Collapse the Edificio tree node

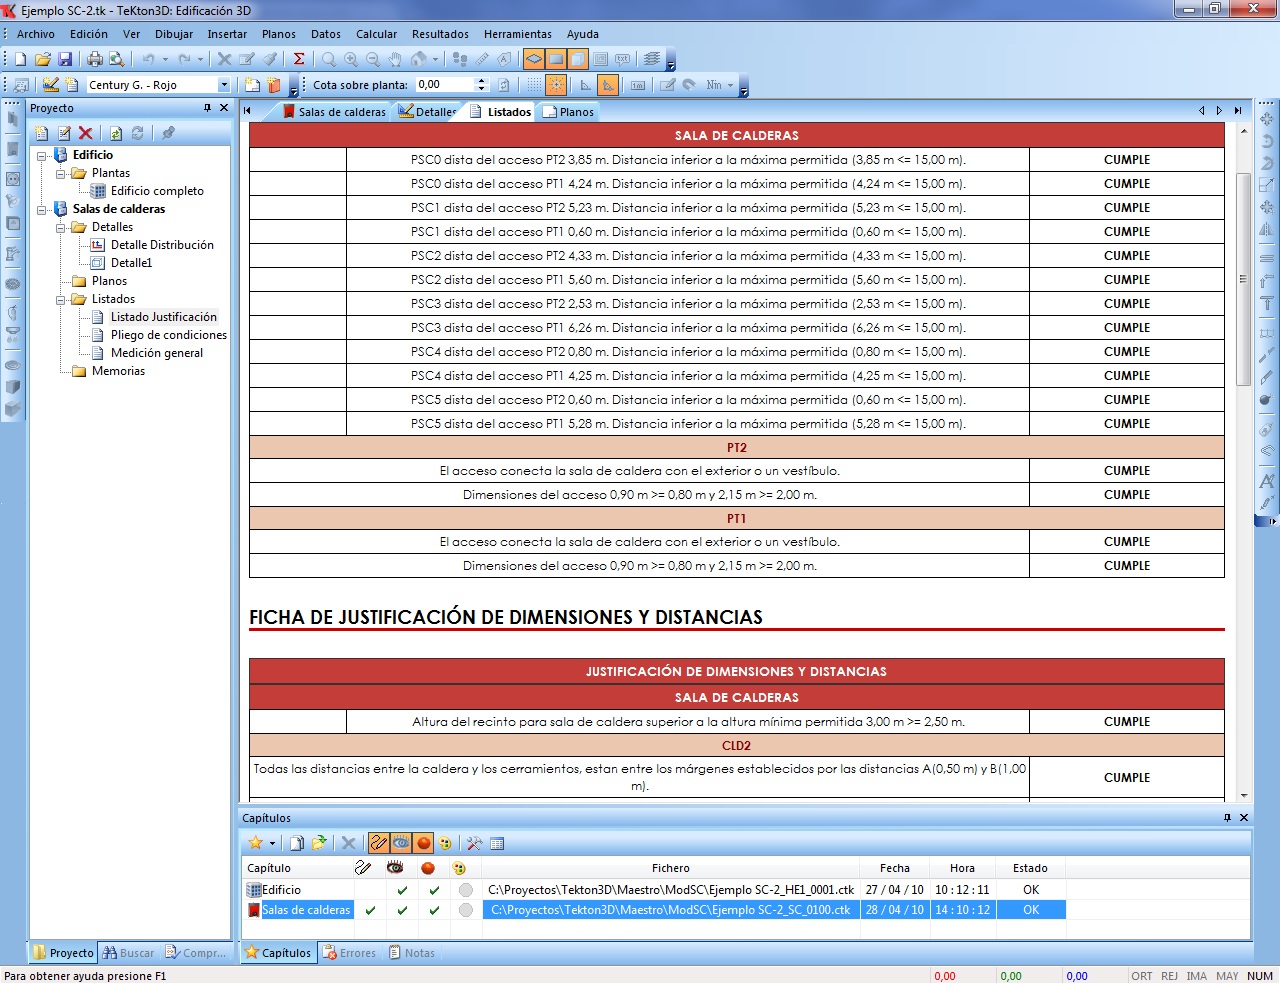(42, 155)
